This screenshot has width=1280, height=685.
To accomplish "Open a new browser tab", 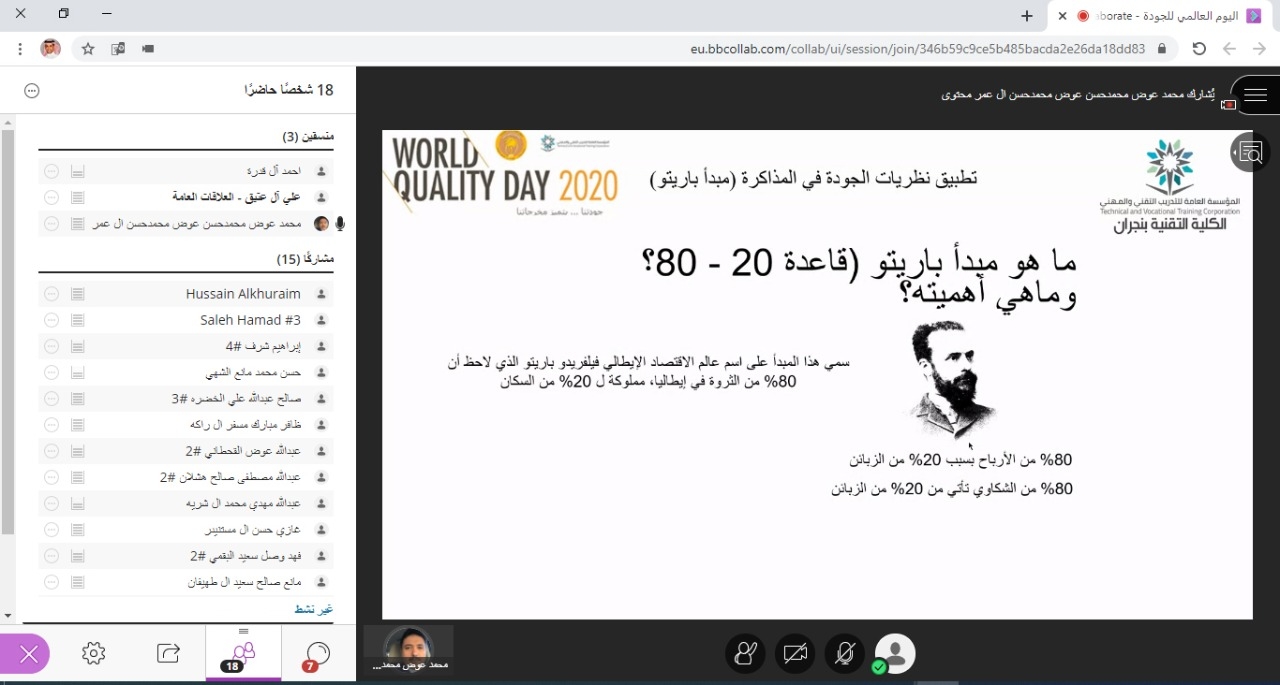I will tap(1027, 16).
